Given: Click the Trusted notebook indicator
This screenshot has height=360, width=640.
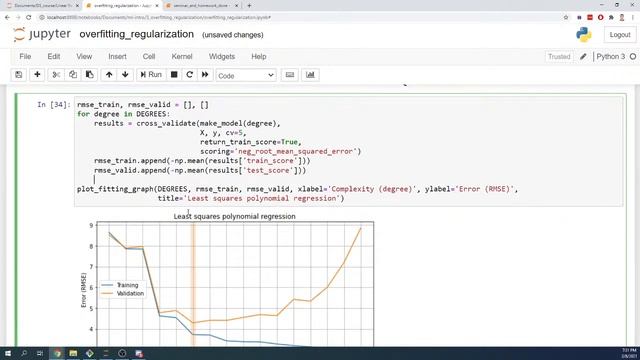Looking at the screenshot, I should (x=559, y=57).
